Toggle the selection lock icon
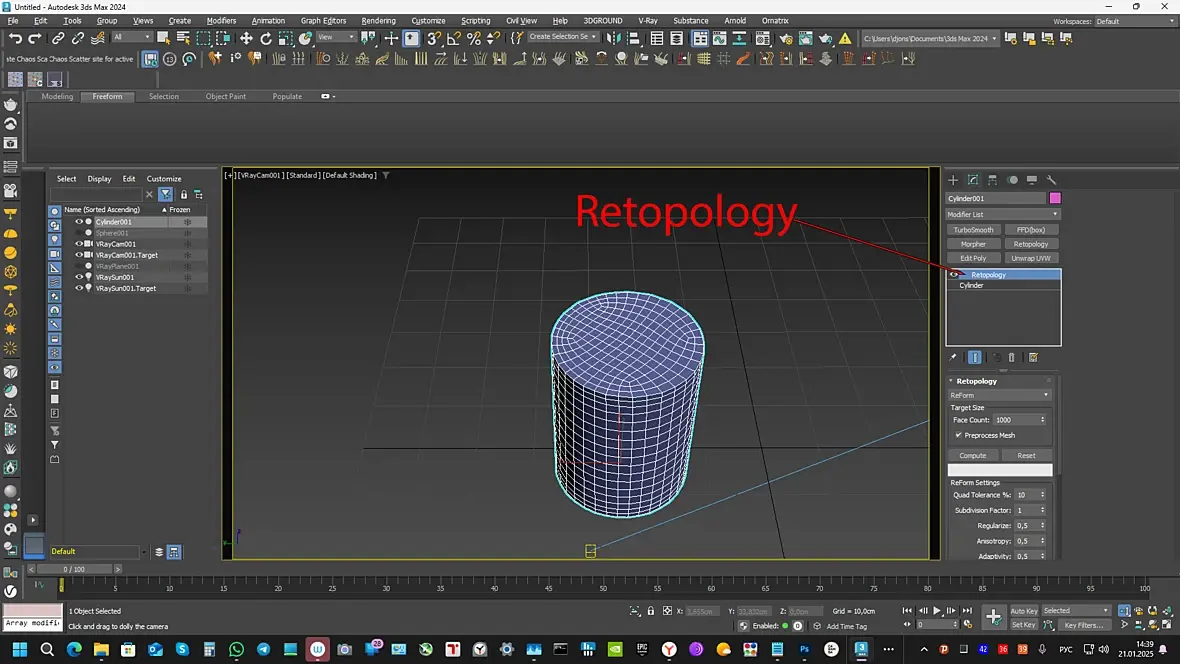Viewport: 1180px width, 664px height. 651,611
